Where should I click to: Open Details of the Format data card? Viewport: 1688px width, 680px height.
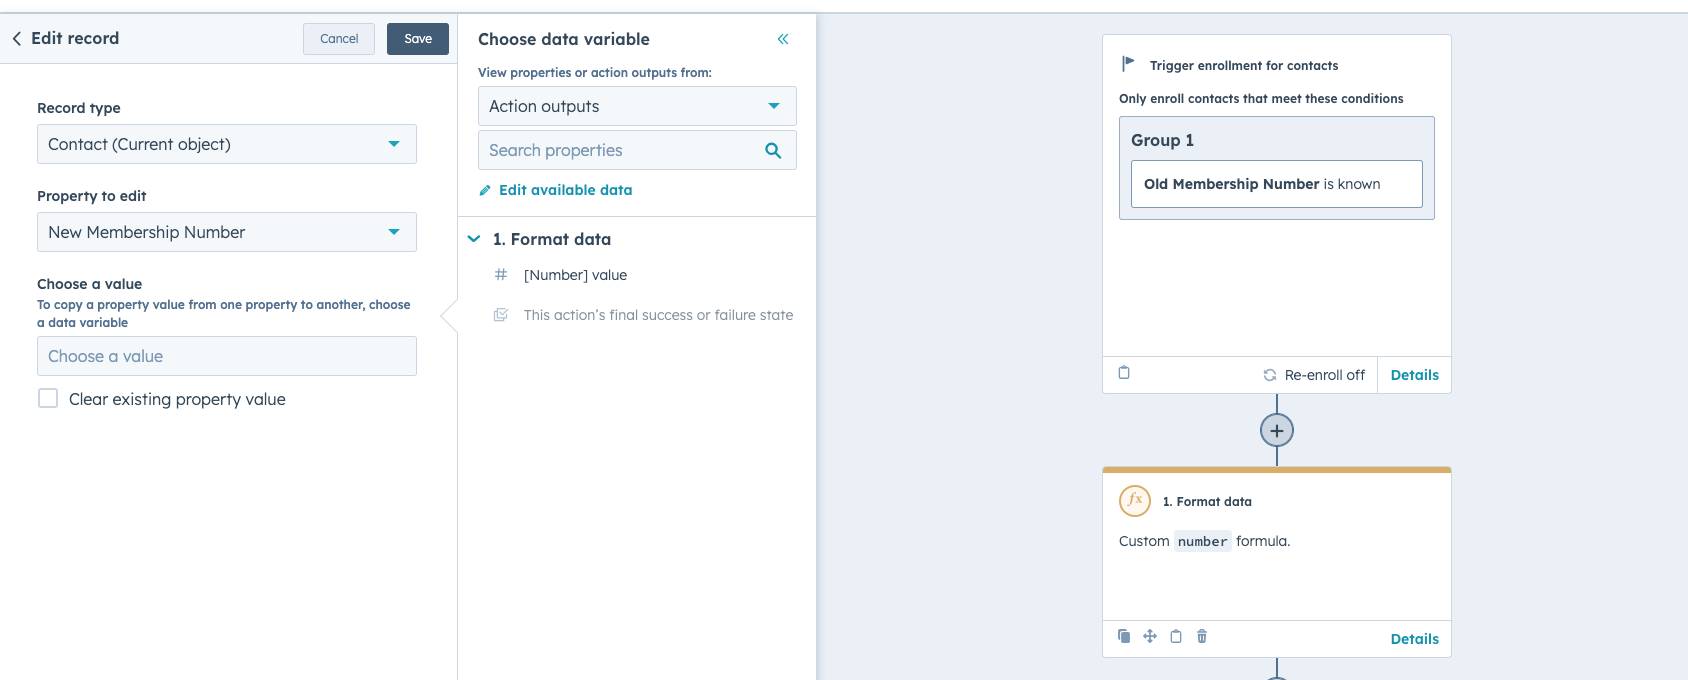tap(1414, 639)
